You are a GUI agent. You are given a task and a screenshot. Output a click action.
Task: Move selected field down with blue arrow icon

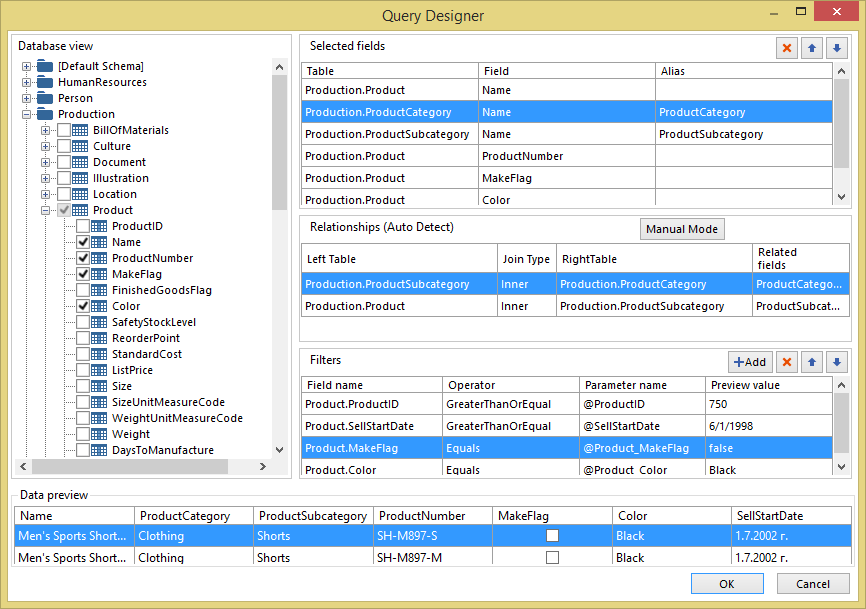coord(836,47)
